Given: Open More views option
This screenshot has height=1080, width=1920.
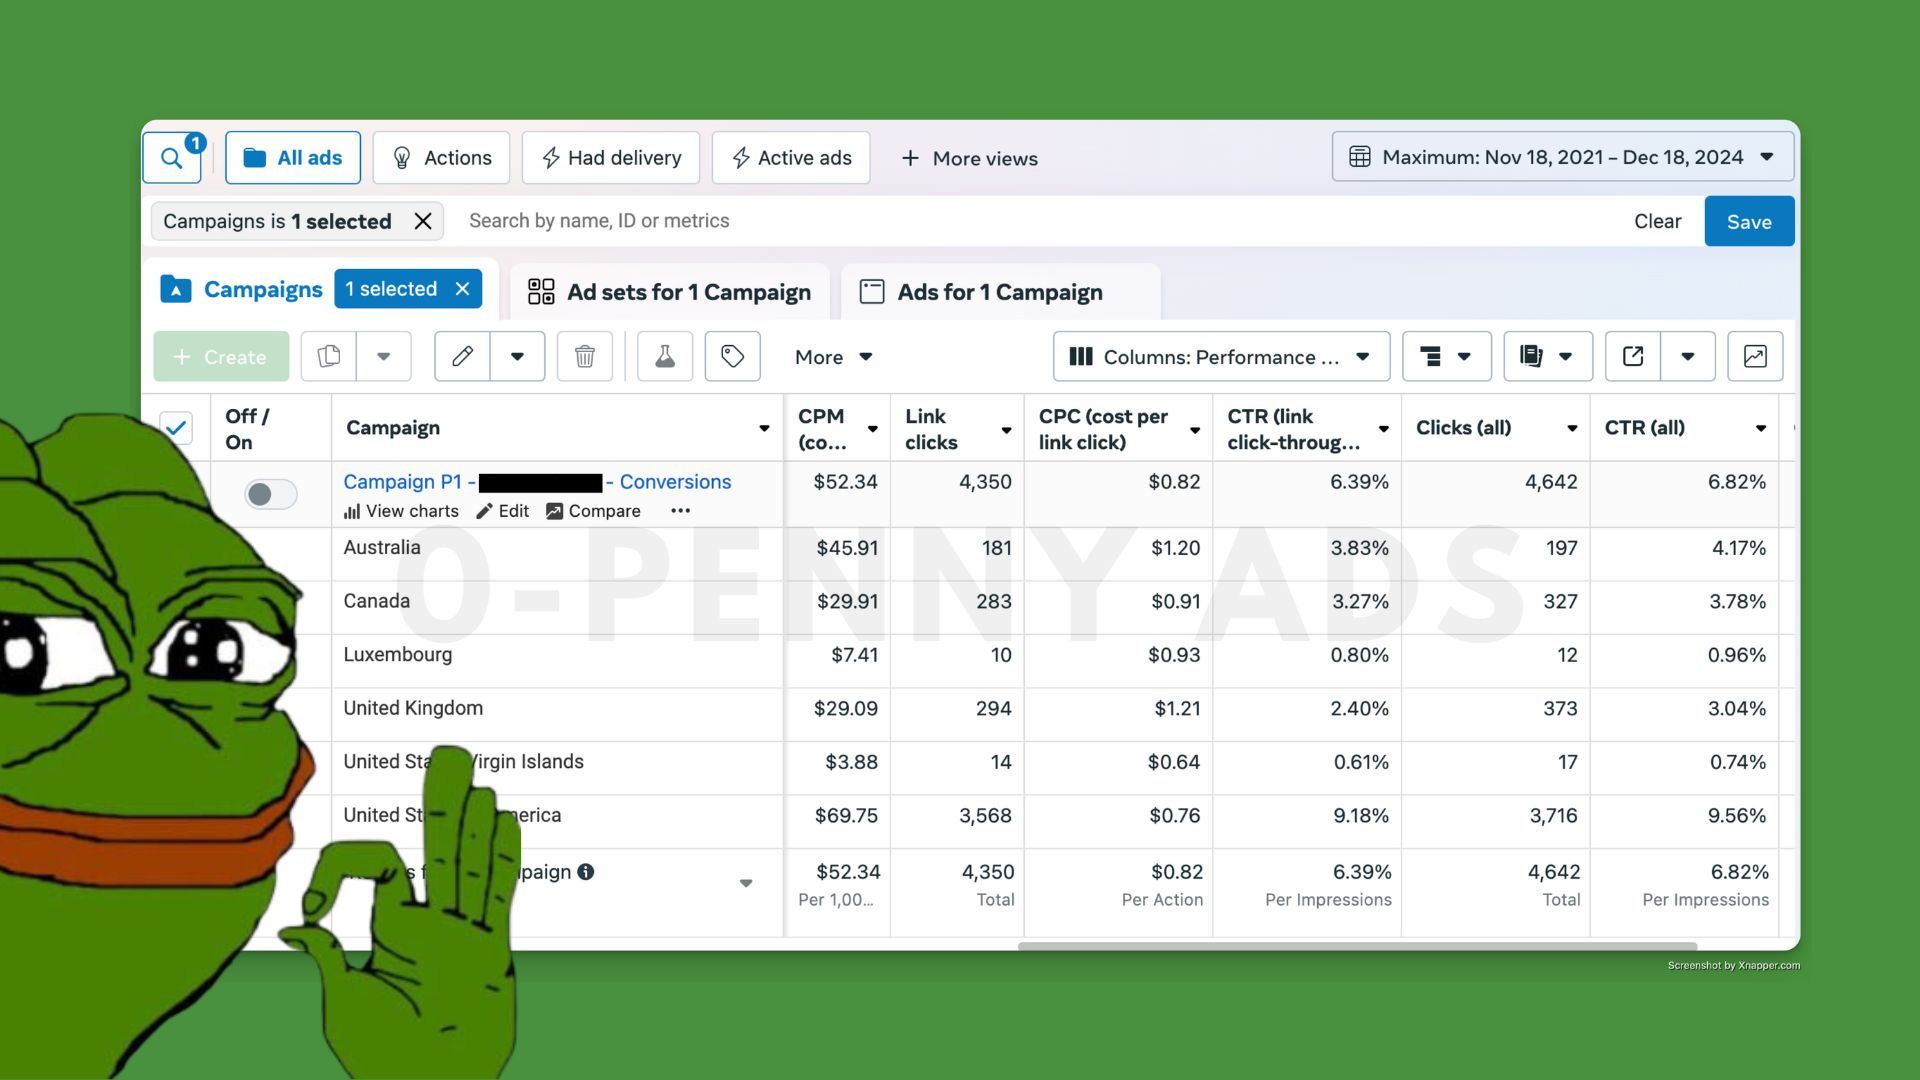Looking at the screenshot, I should coord(969,158).
